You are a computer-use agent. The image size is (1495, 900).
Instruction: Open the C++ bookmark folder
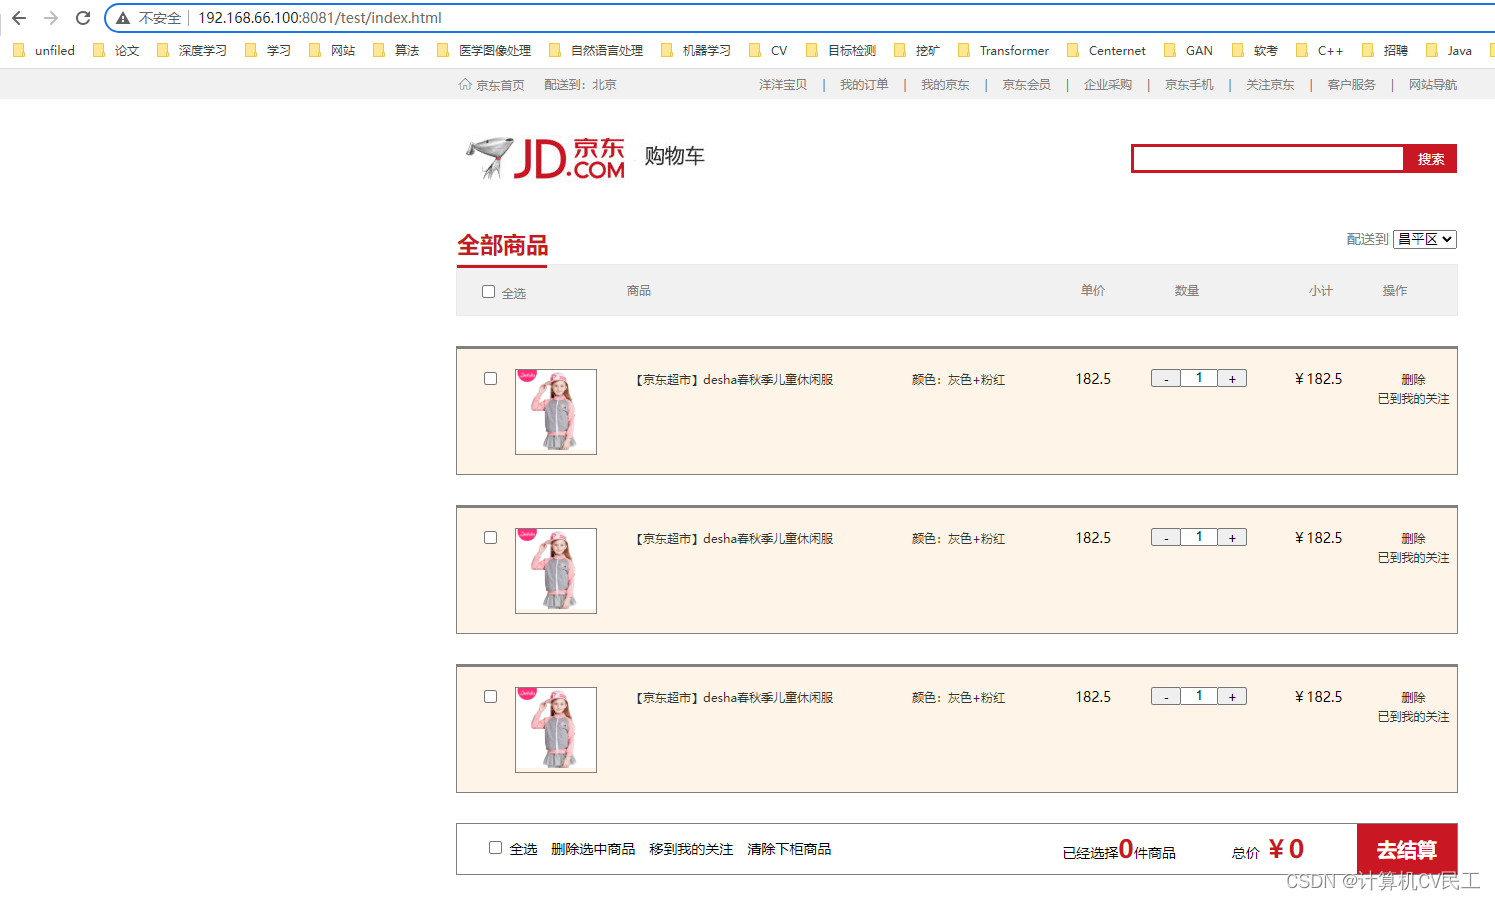point(1319,50)
